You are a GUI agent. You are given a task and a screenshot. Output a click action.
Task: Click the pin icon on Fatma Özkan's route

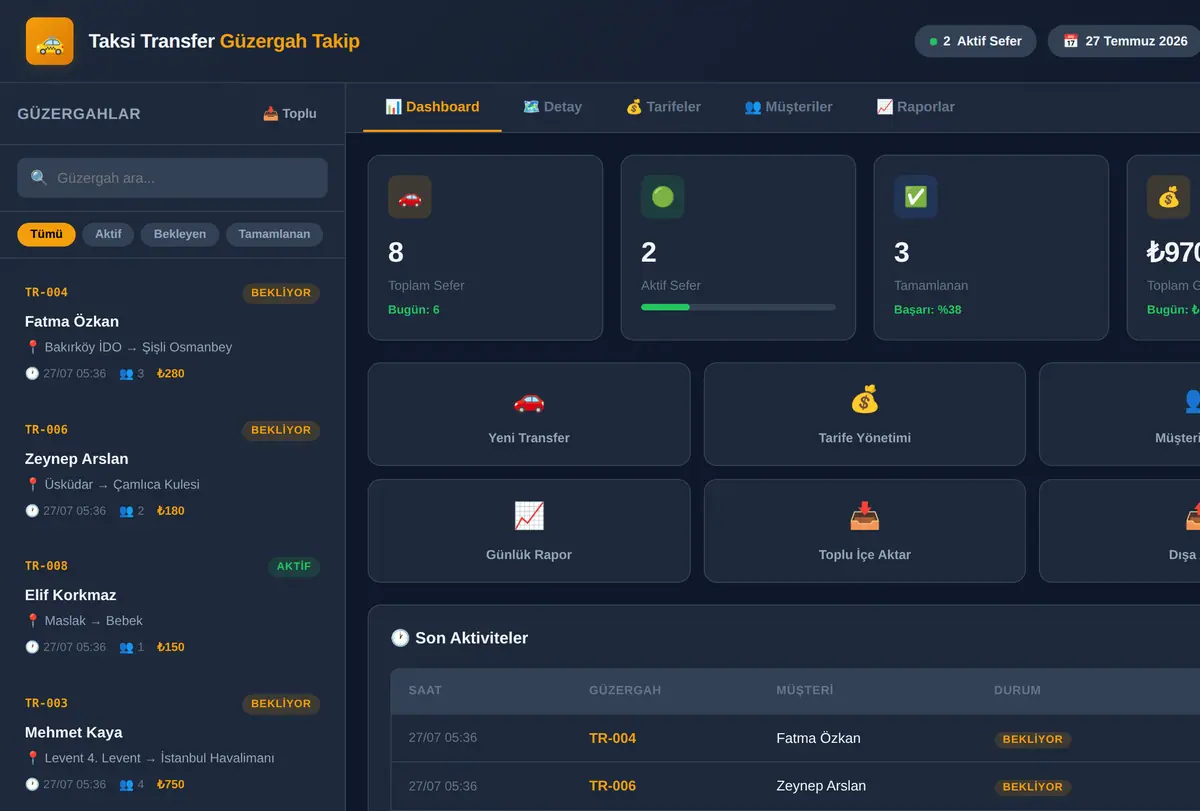[x=32, y=347]
